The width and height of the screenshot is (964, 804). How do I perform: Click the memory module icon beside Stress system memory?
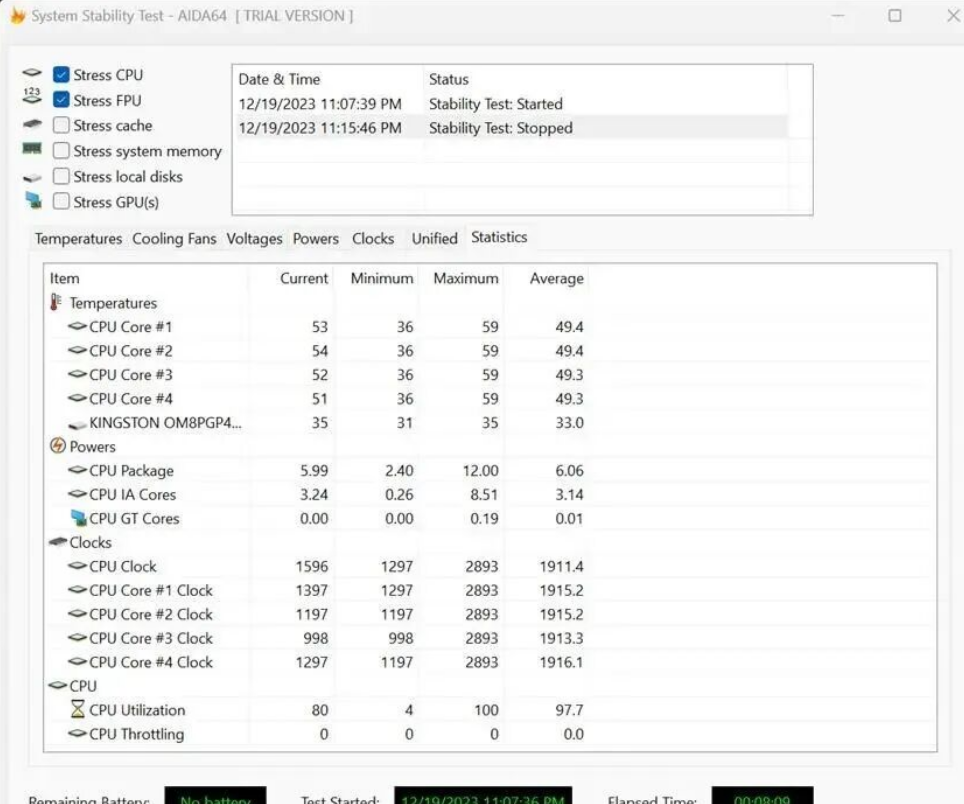[x=32, y=150]
